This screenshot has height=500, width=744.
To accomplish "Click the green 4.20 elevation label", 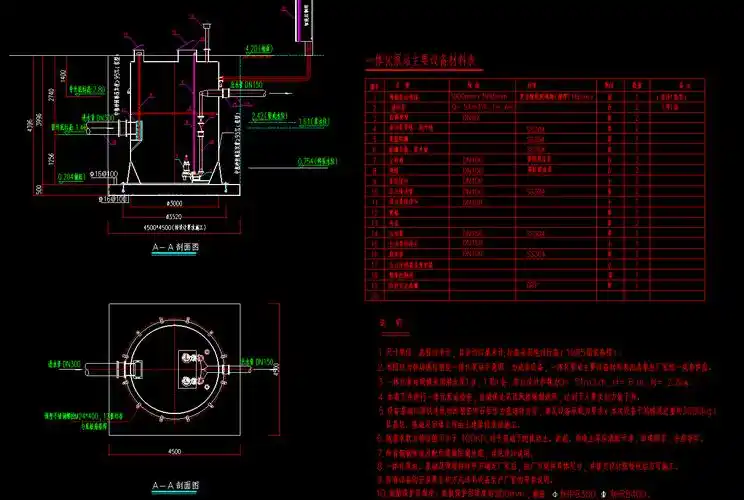I will coord(258,48).
